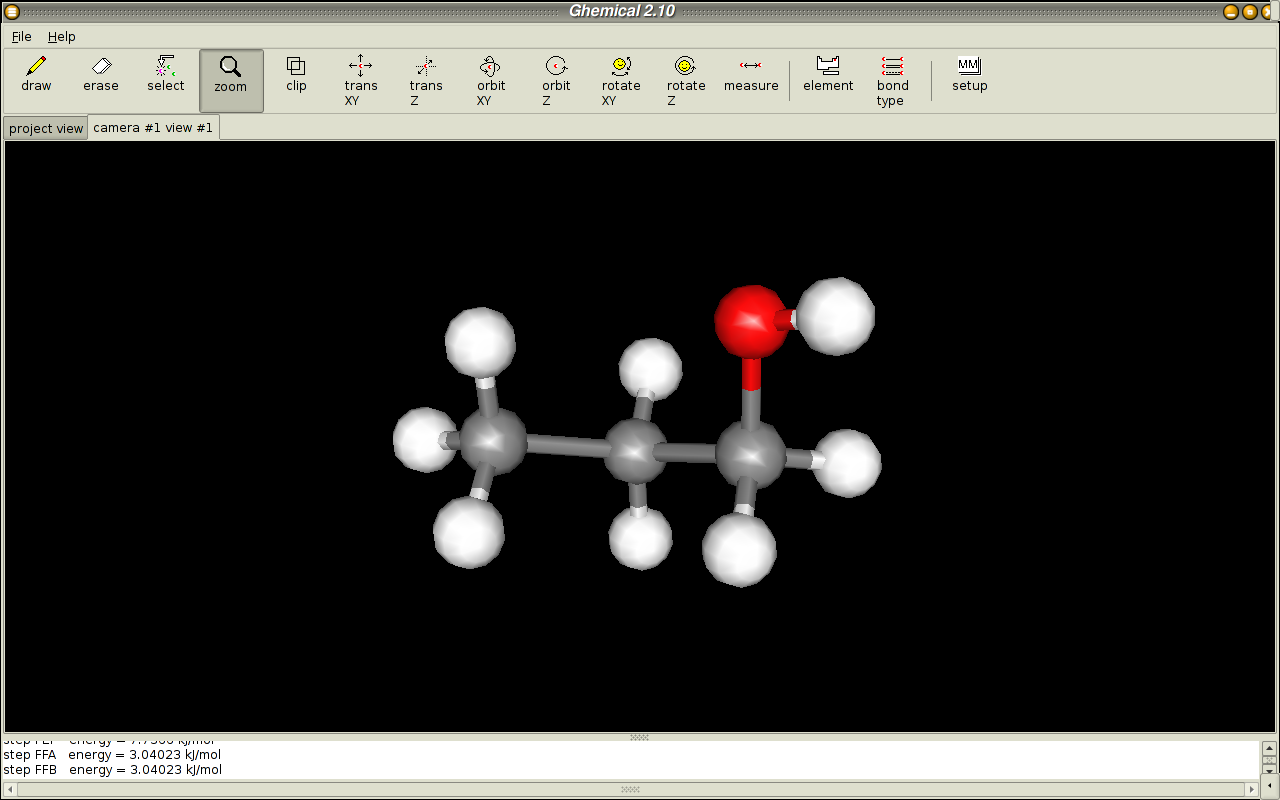This screenshot has height=800, width=1280.
Task: Select the orbit Z tool
Action: [556, 80]
